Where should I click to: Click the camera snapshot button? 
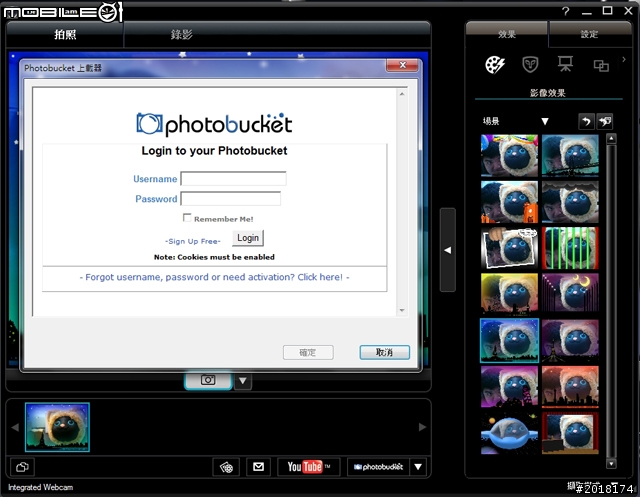208,380
